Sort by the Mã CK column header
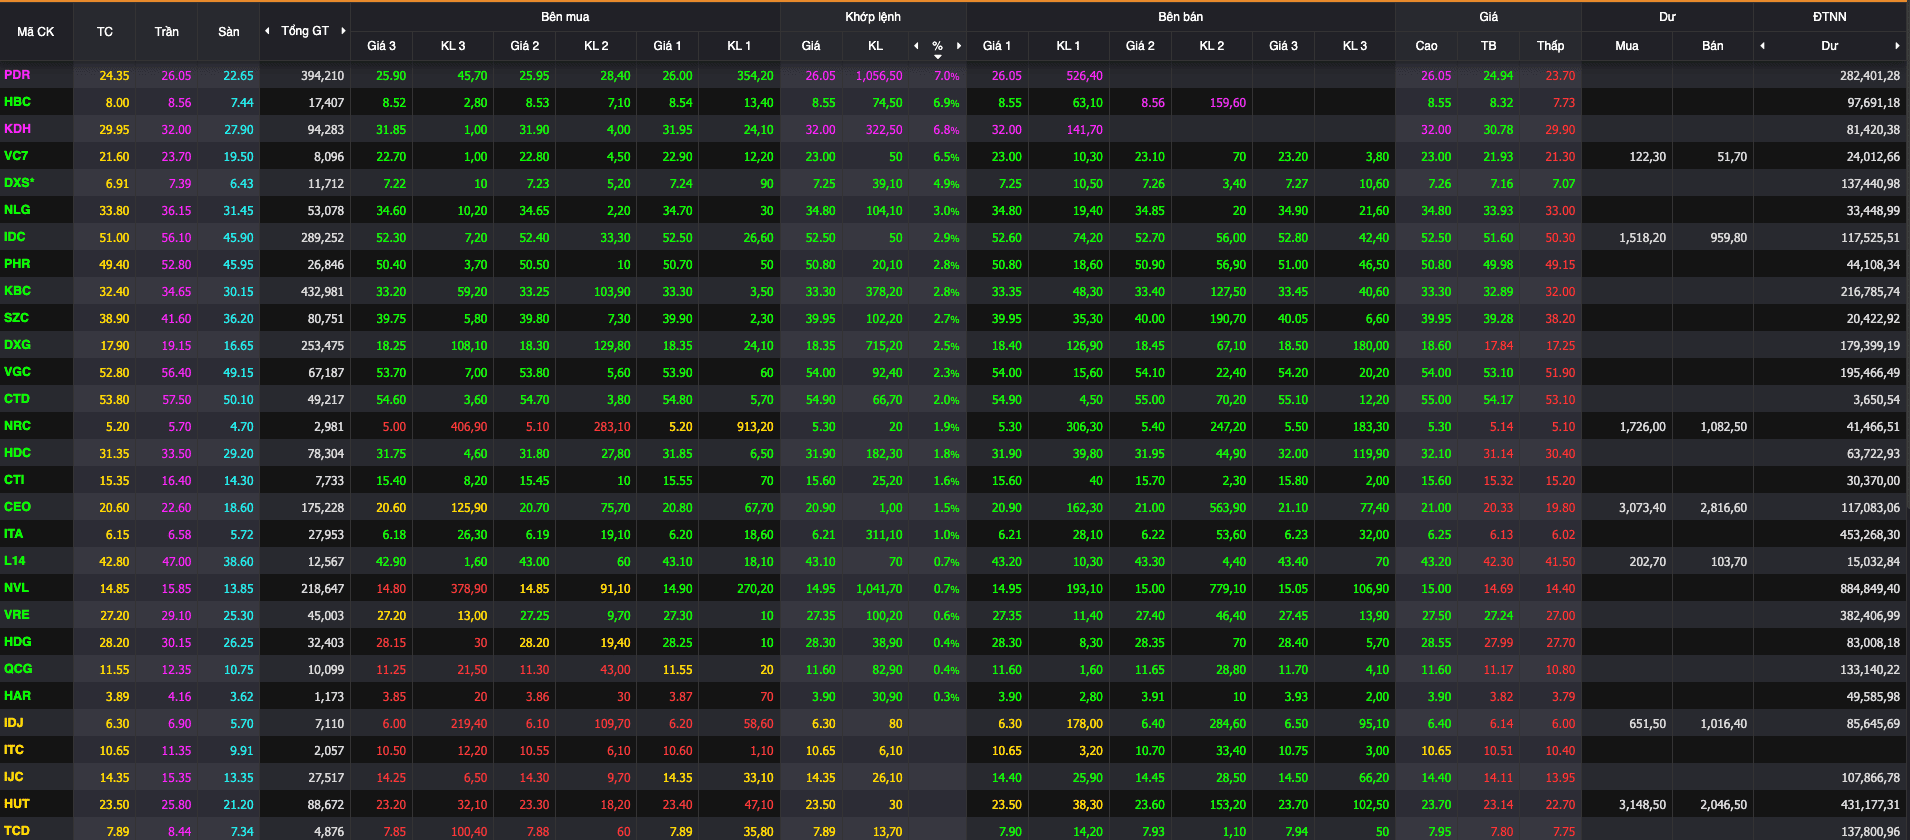1910x840 pixels. click(x=36, y=32)
